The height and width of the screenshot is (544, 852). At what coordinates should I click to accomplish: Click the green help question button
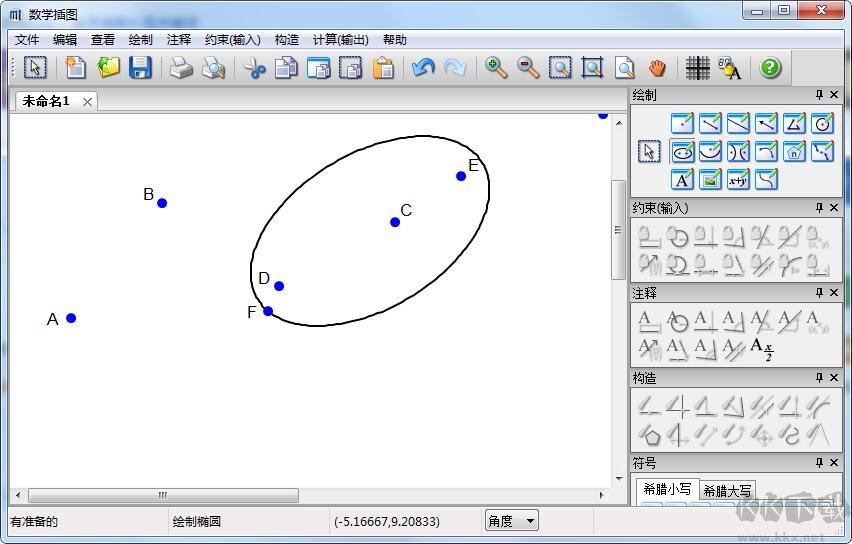[770, 68]
